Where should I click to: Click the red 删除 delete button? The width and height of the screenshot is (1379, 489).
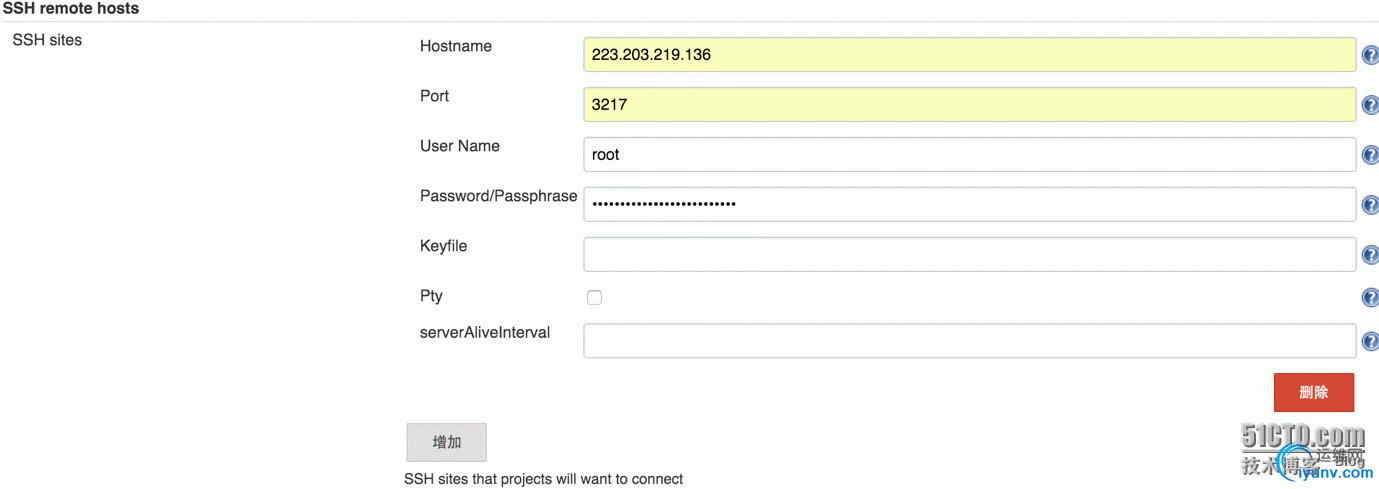point(1314,392)
